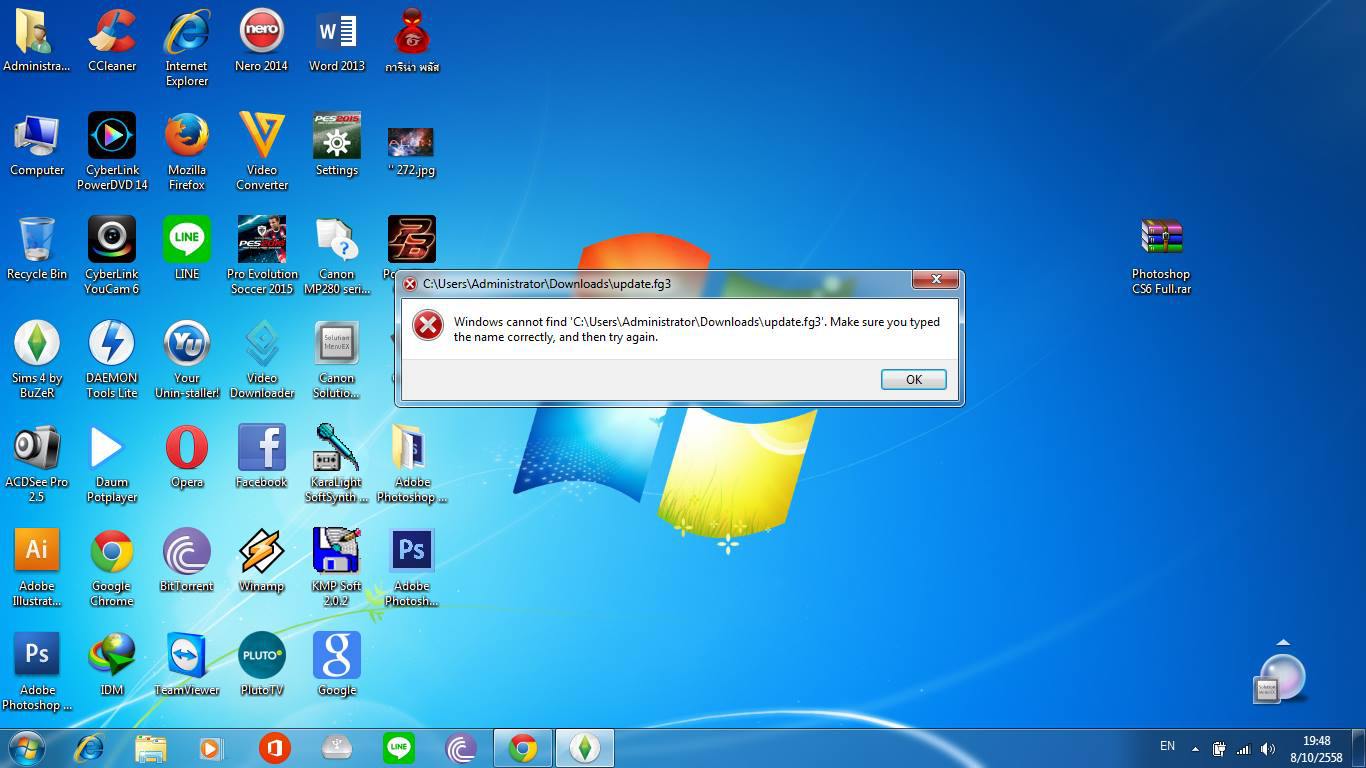Open the network signal tray icon
1366x768 pixels.
click(x=1243, y=748)
